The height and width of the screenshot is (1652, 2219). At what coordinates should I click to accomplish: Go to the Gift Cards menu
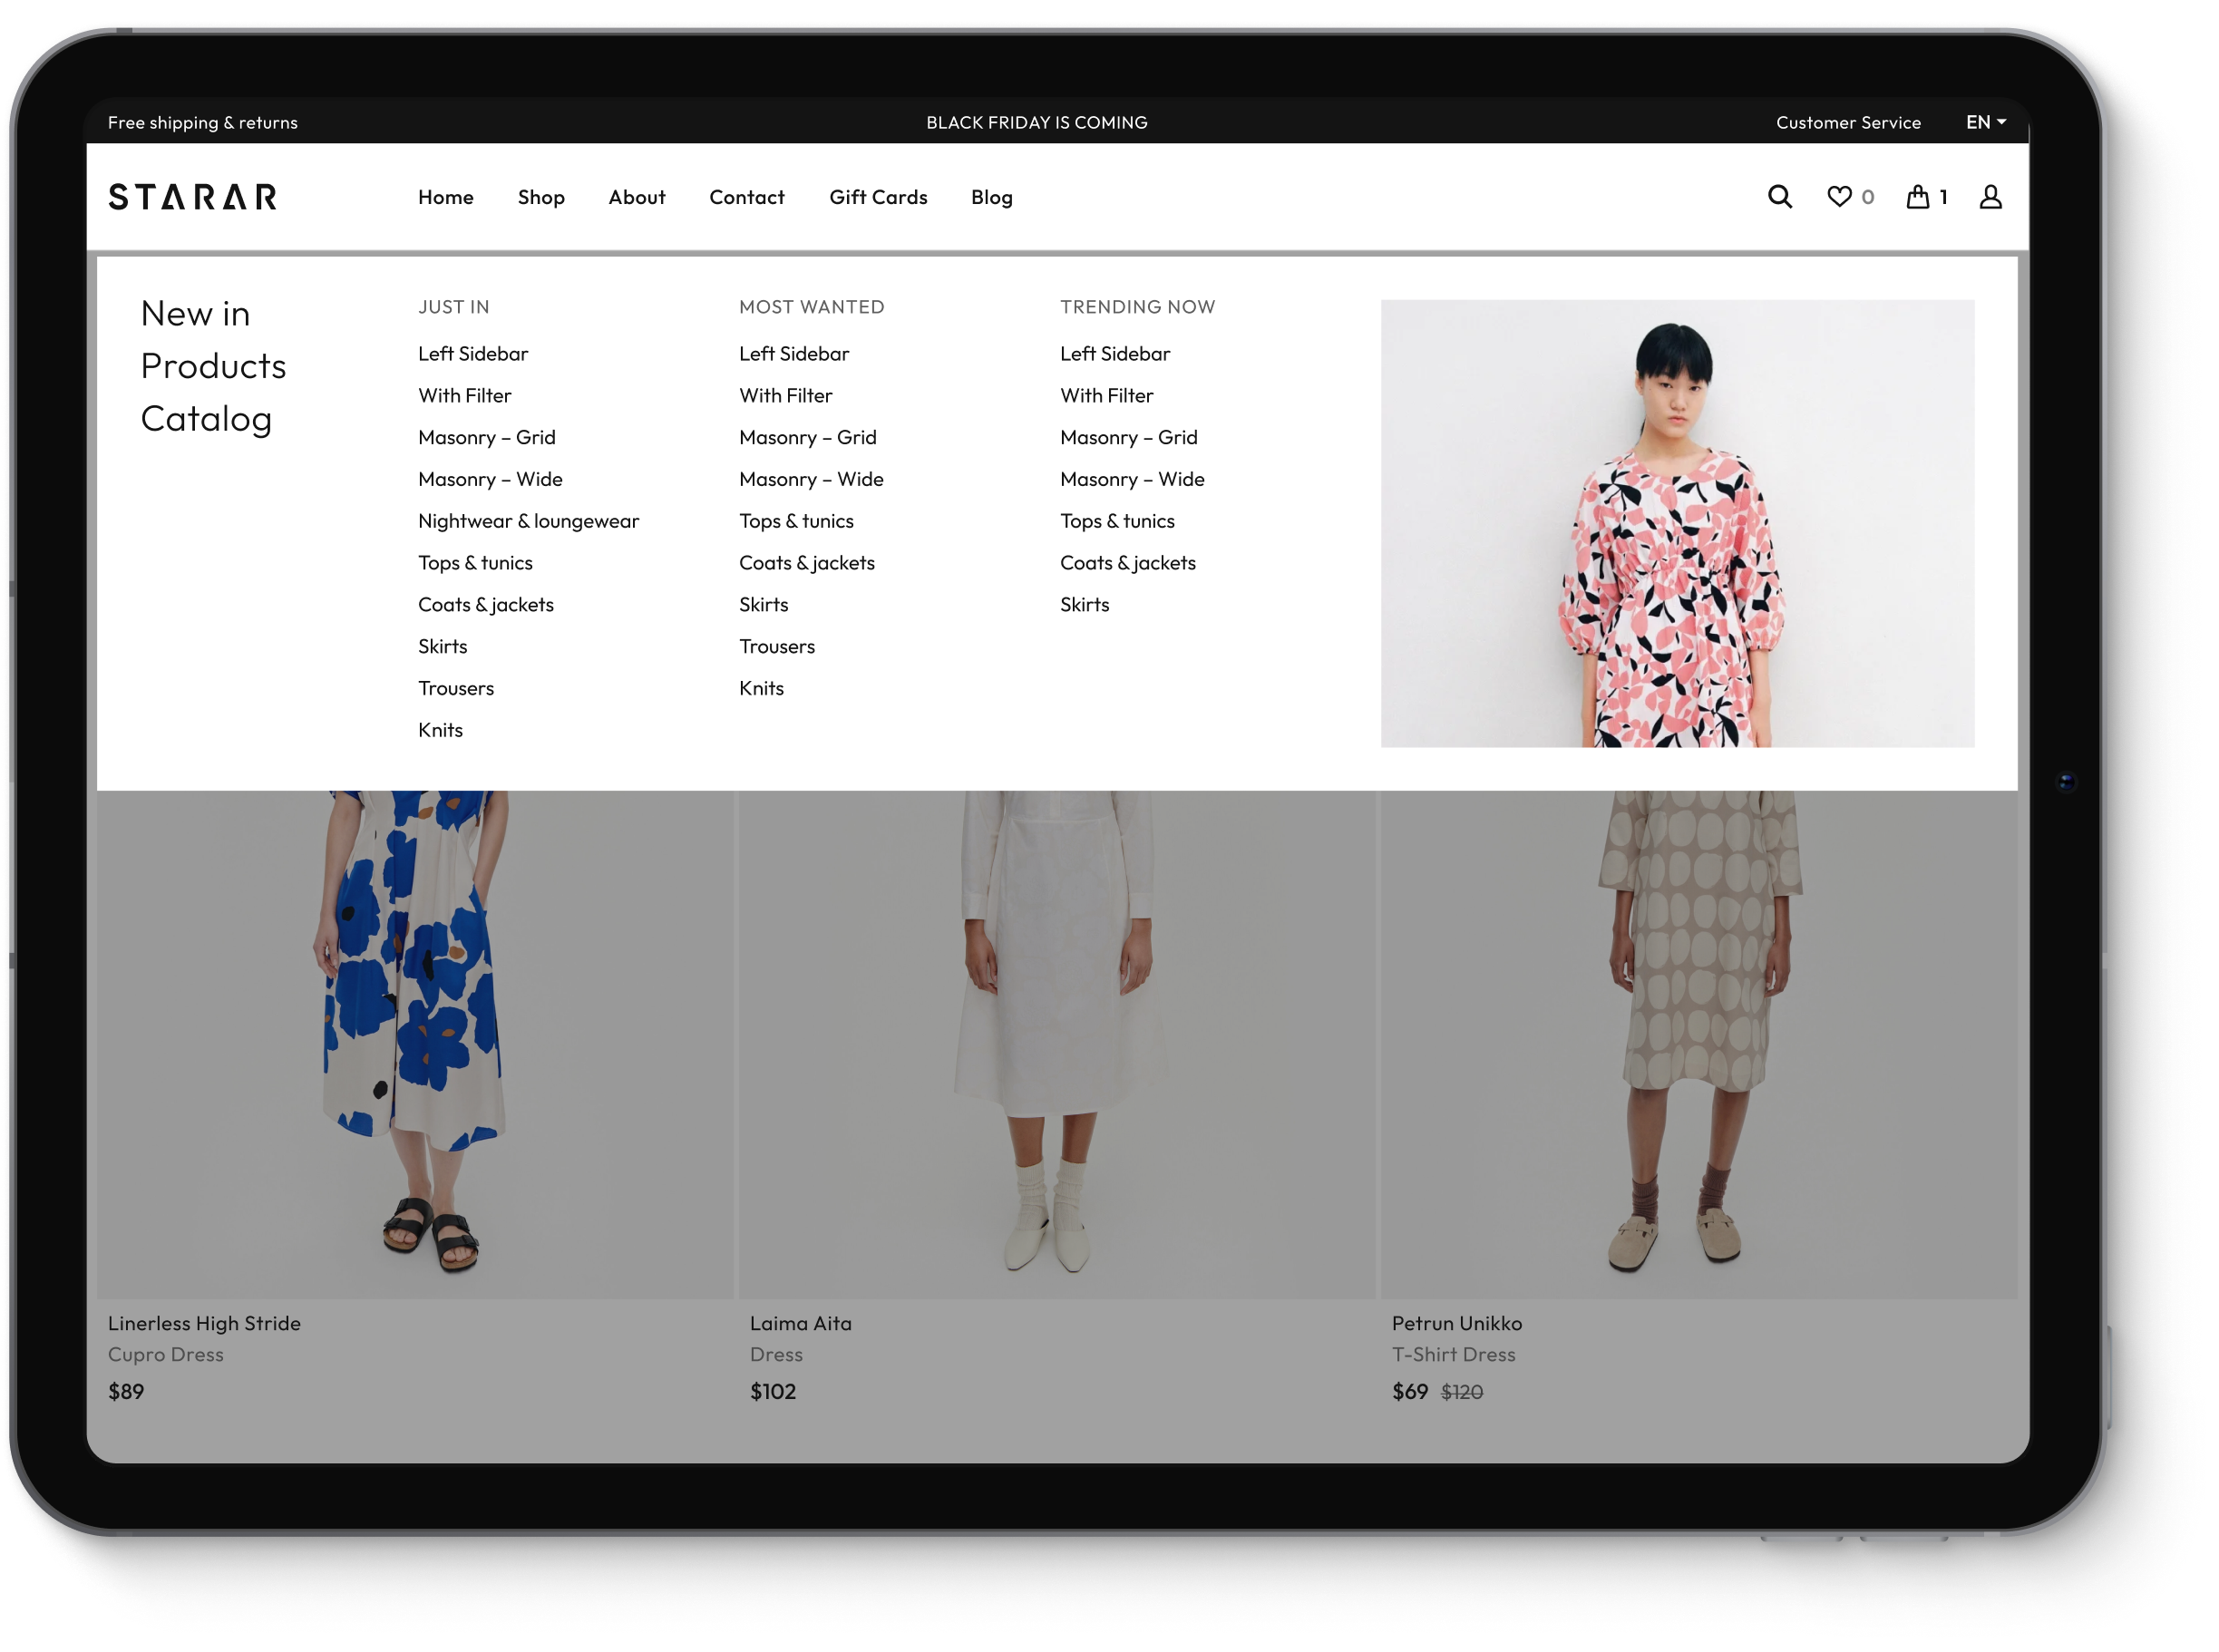pyautogui.click(x=878, y=197)
